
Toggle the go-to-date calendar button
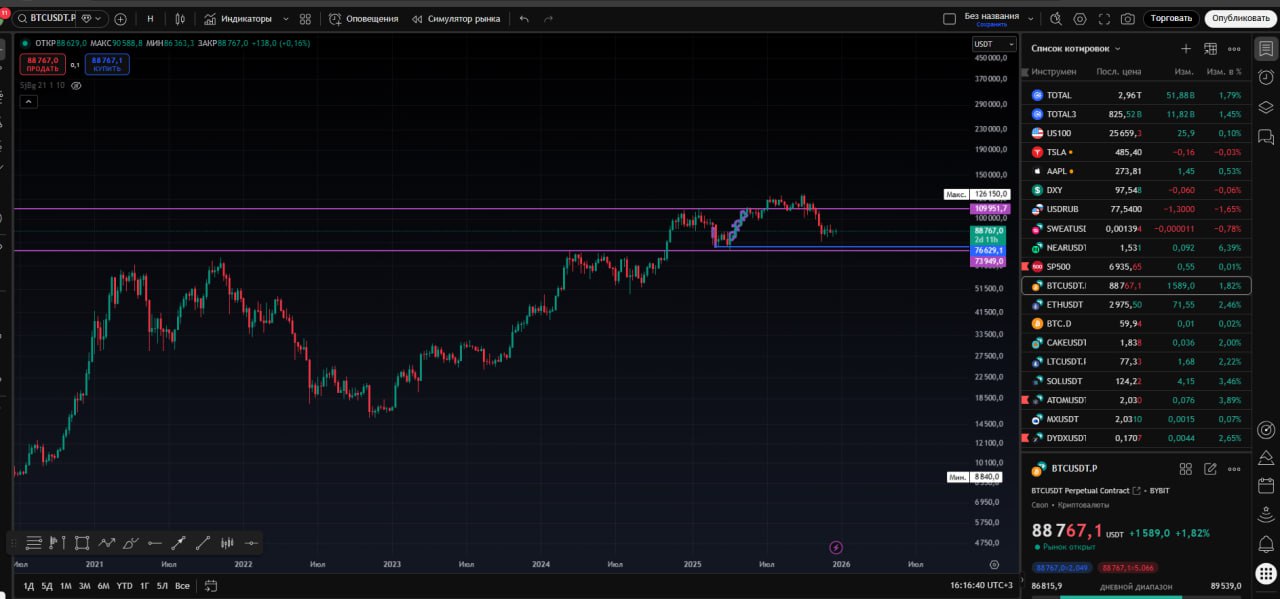point(211,586)
